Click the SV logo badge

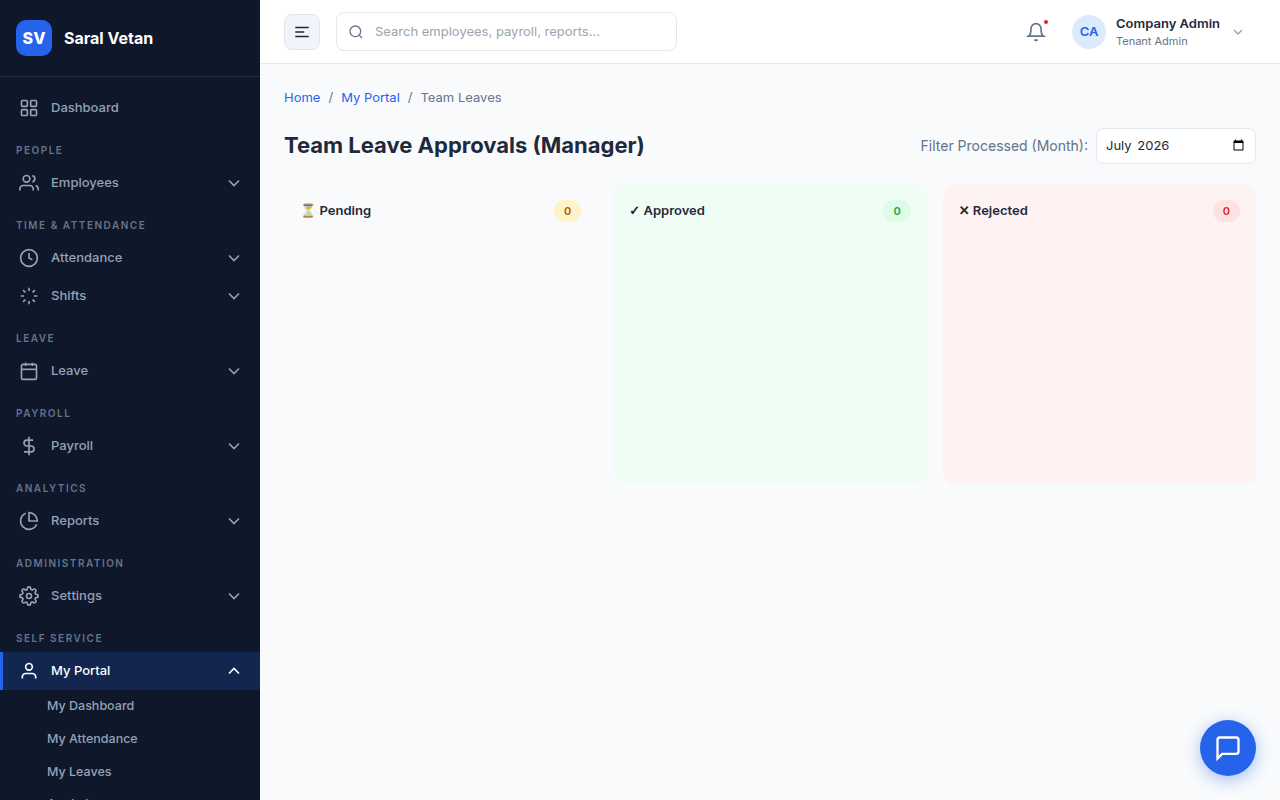click(x=34, y=38)
